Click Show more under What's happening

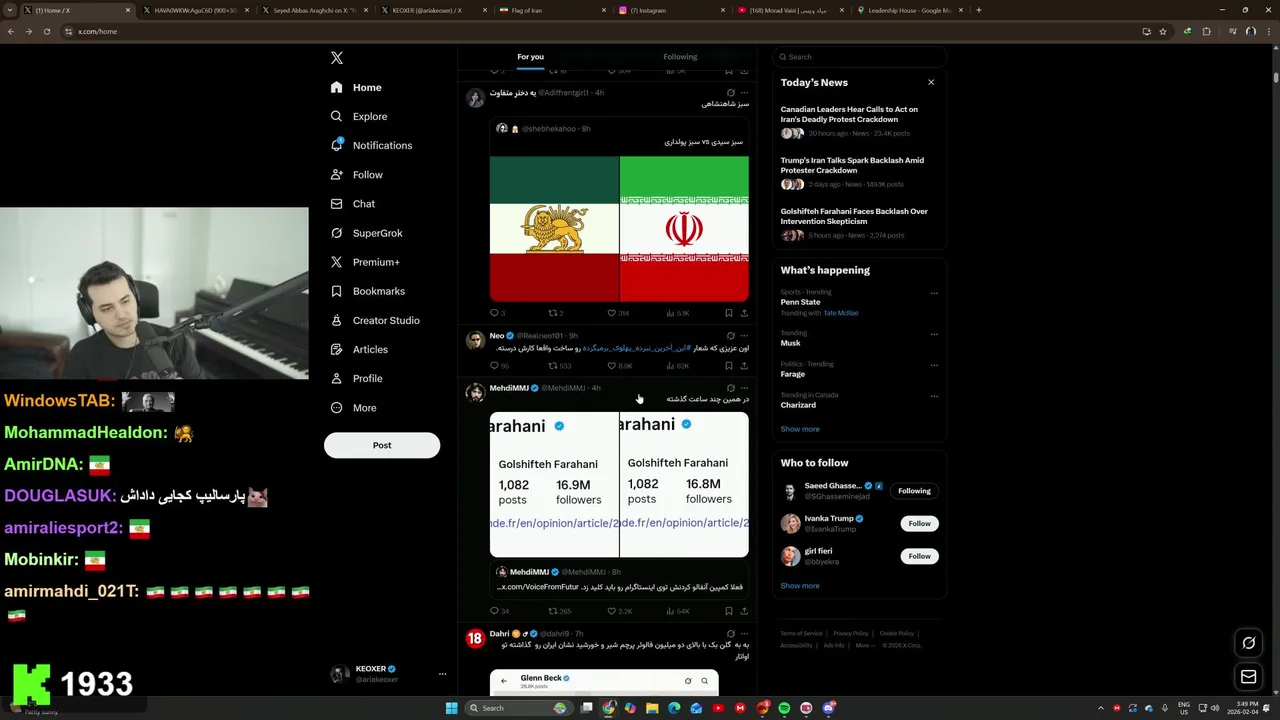800,429
